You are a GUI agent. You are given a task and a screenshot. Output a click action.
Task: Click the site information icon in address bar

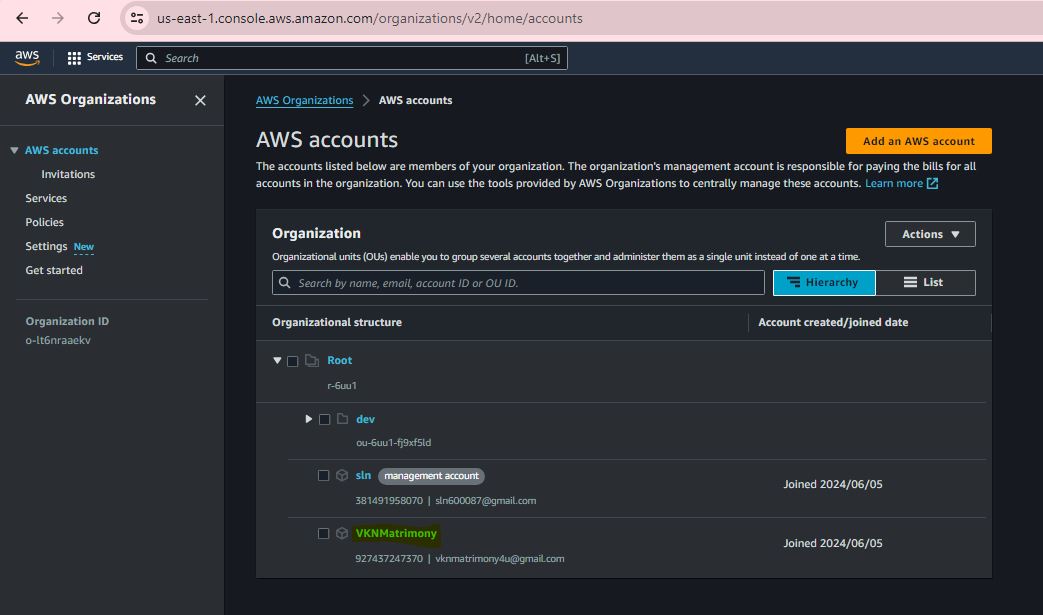(138, 18)
